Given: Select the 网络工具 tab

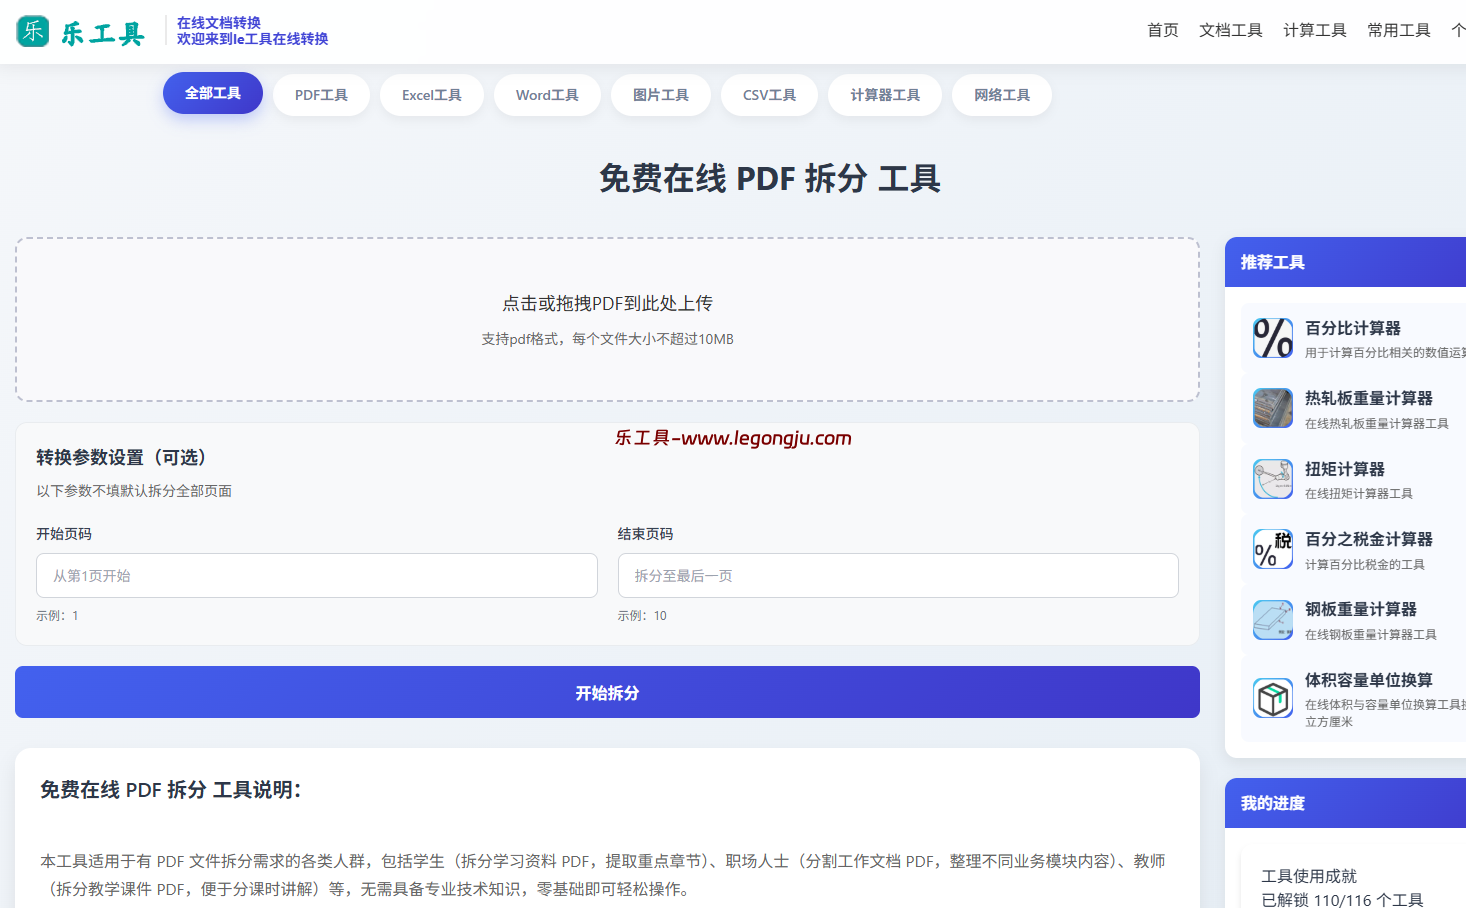Looking at the screenshot, I should pyautogui.click(x=1001, y=94).
